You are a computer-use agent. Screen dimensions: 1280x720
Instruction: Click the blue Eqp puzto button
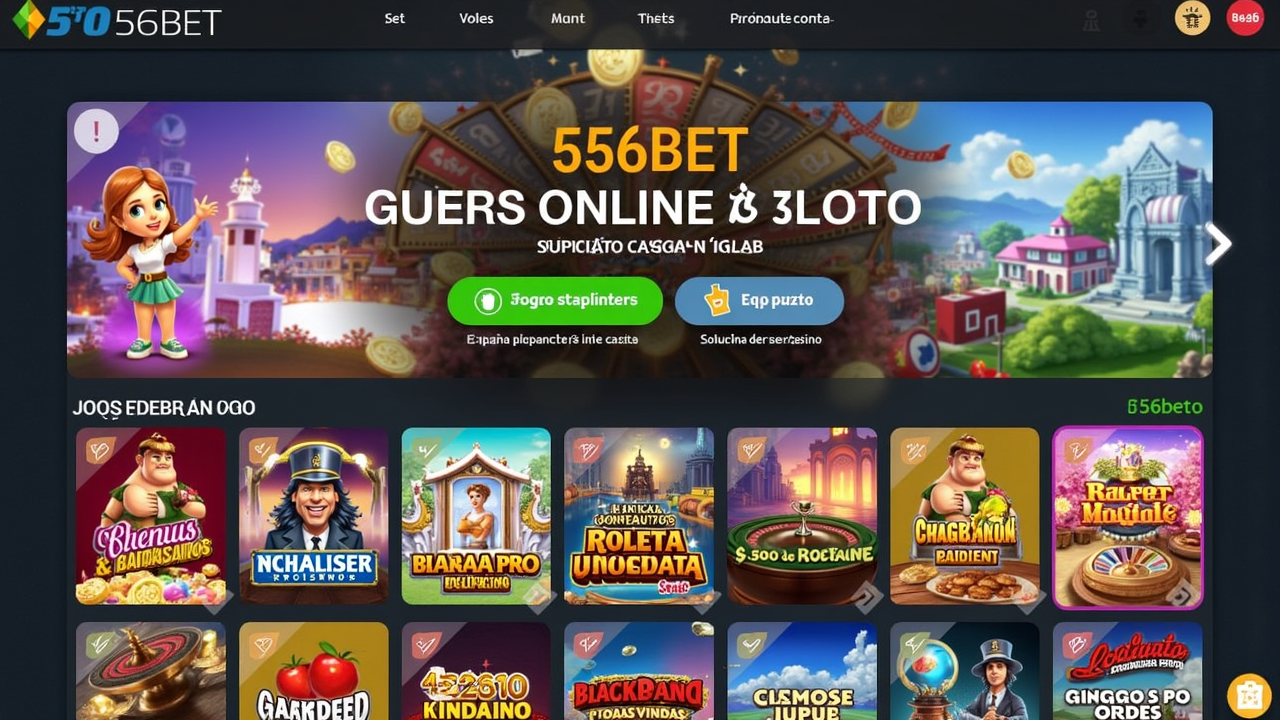point(759,300)
